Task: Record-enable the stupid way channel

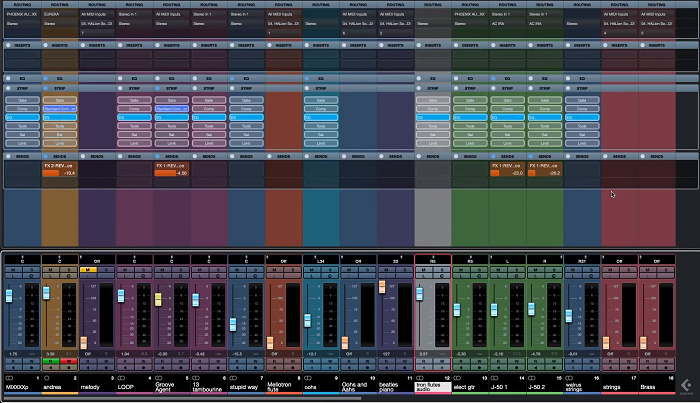Action: (255, 367)
